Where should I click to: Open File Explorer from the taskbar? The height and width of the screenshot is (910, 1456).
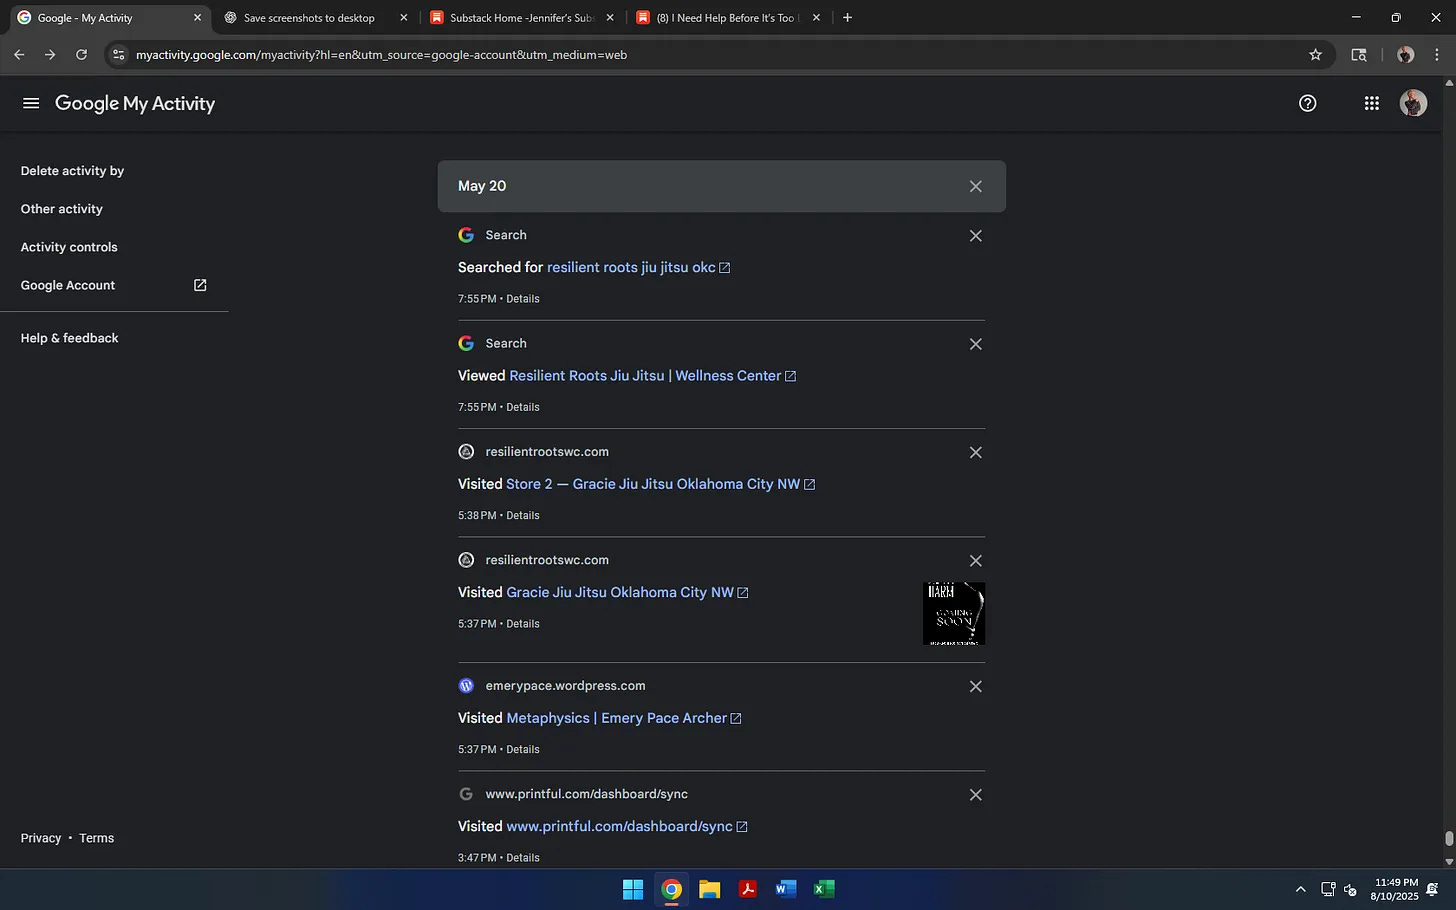[710, 889]
